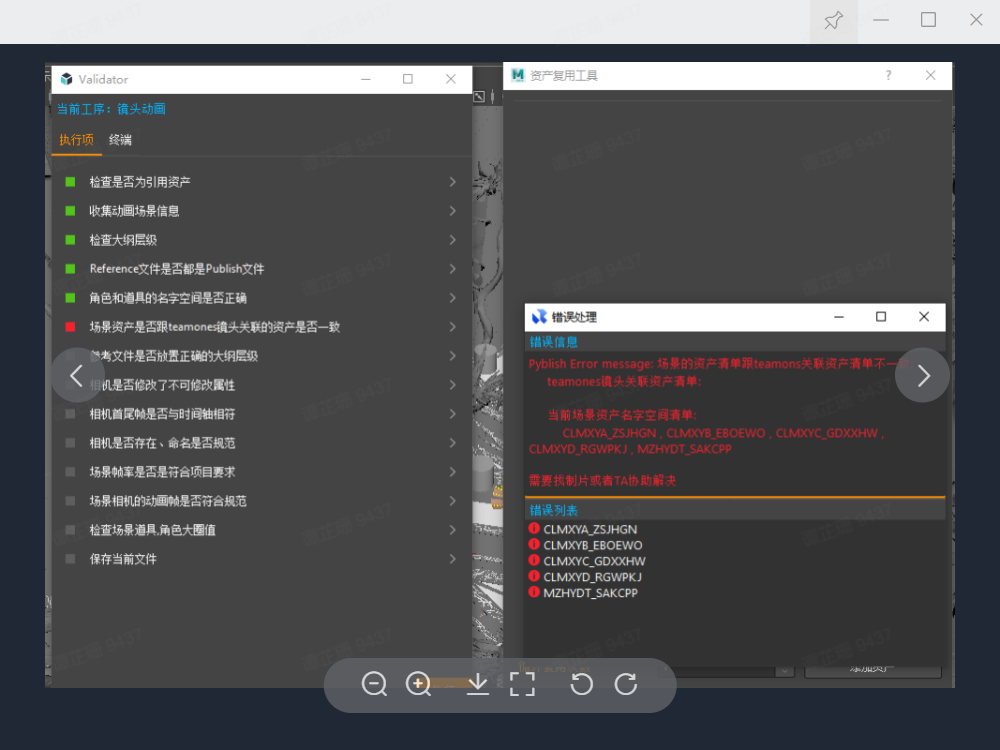Screen dimensions: 1000x750
Task: Expand the 检查场景道具,角色大圈值 arrow
Action: (452, 530)
